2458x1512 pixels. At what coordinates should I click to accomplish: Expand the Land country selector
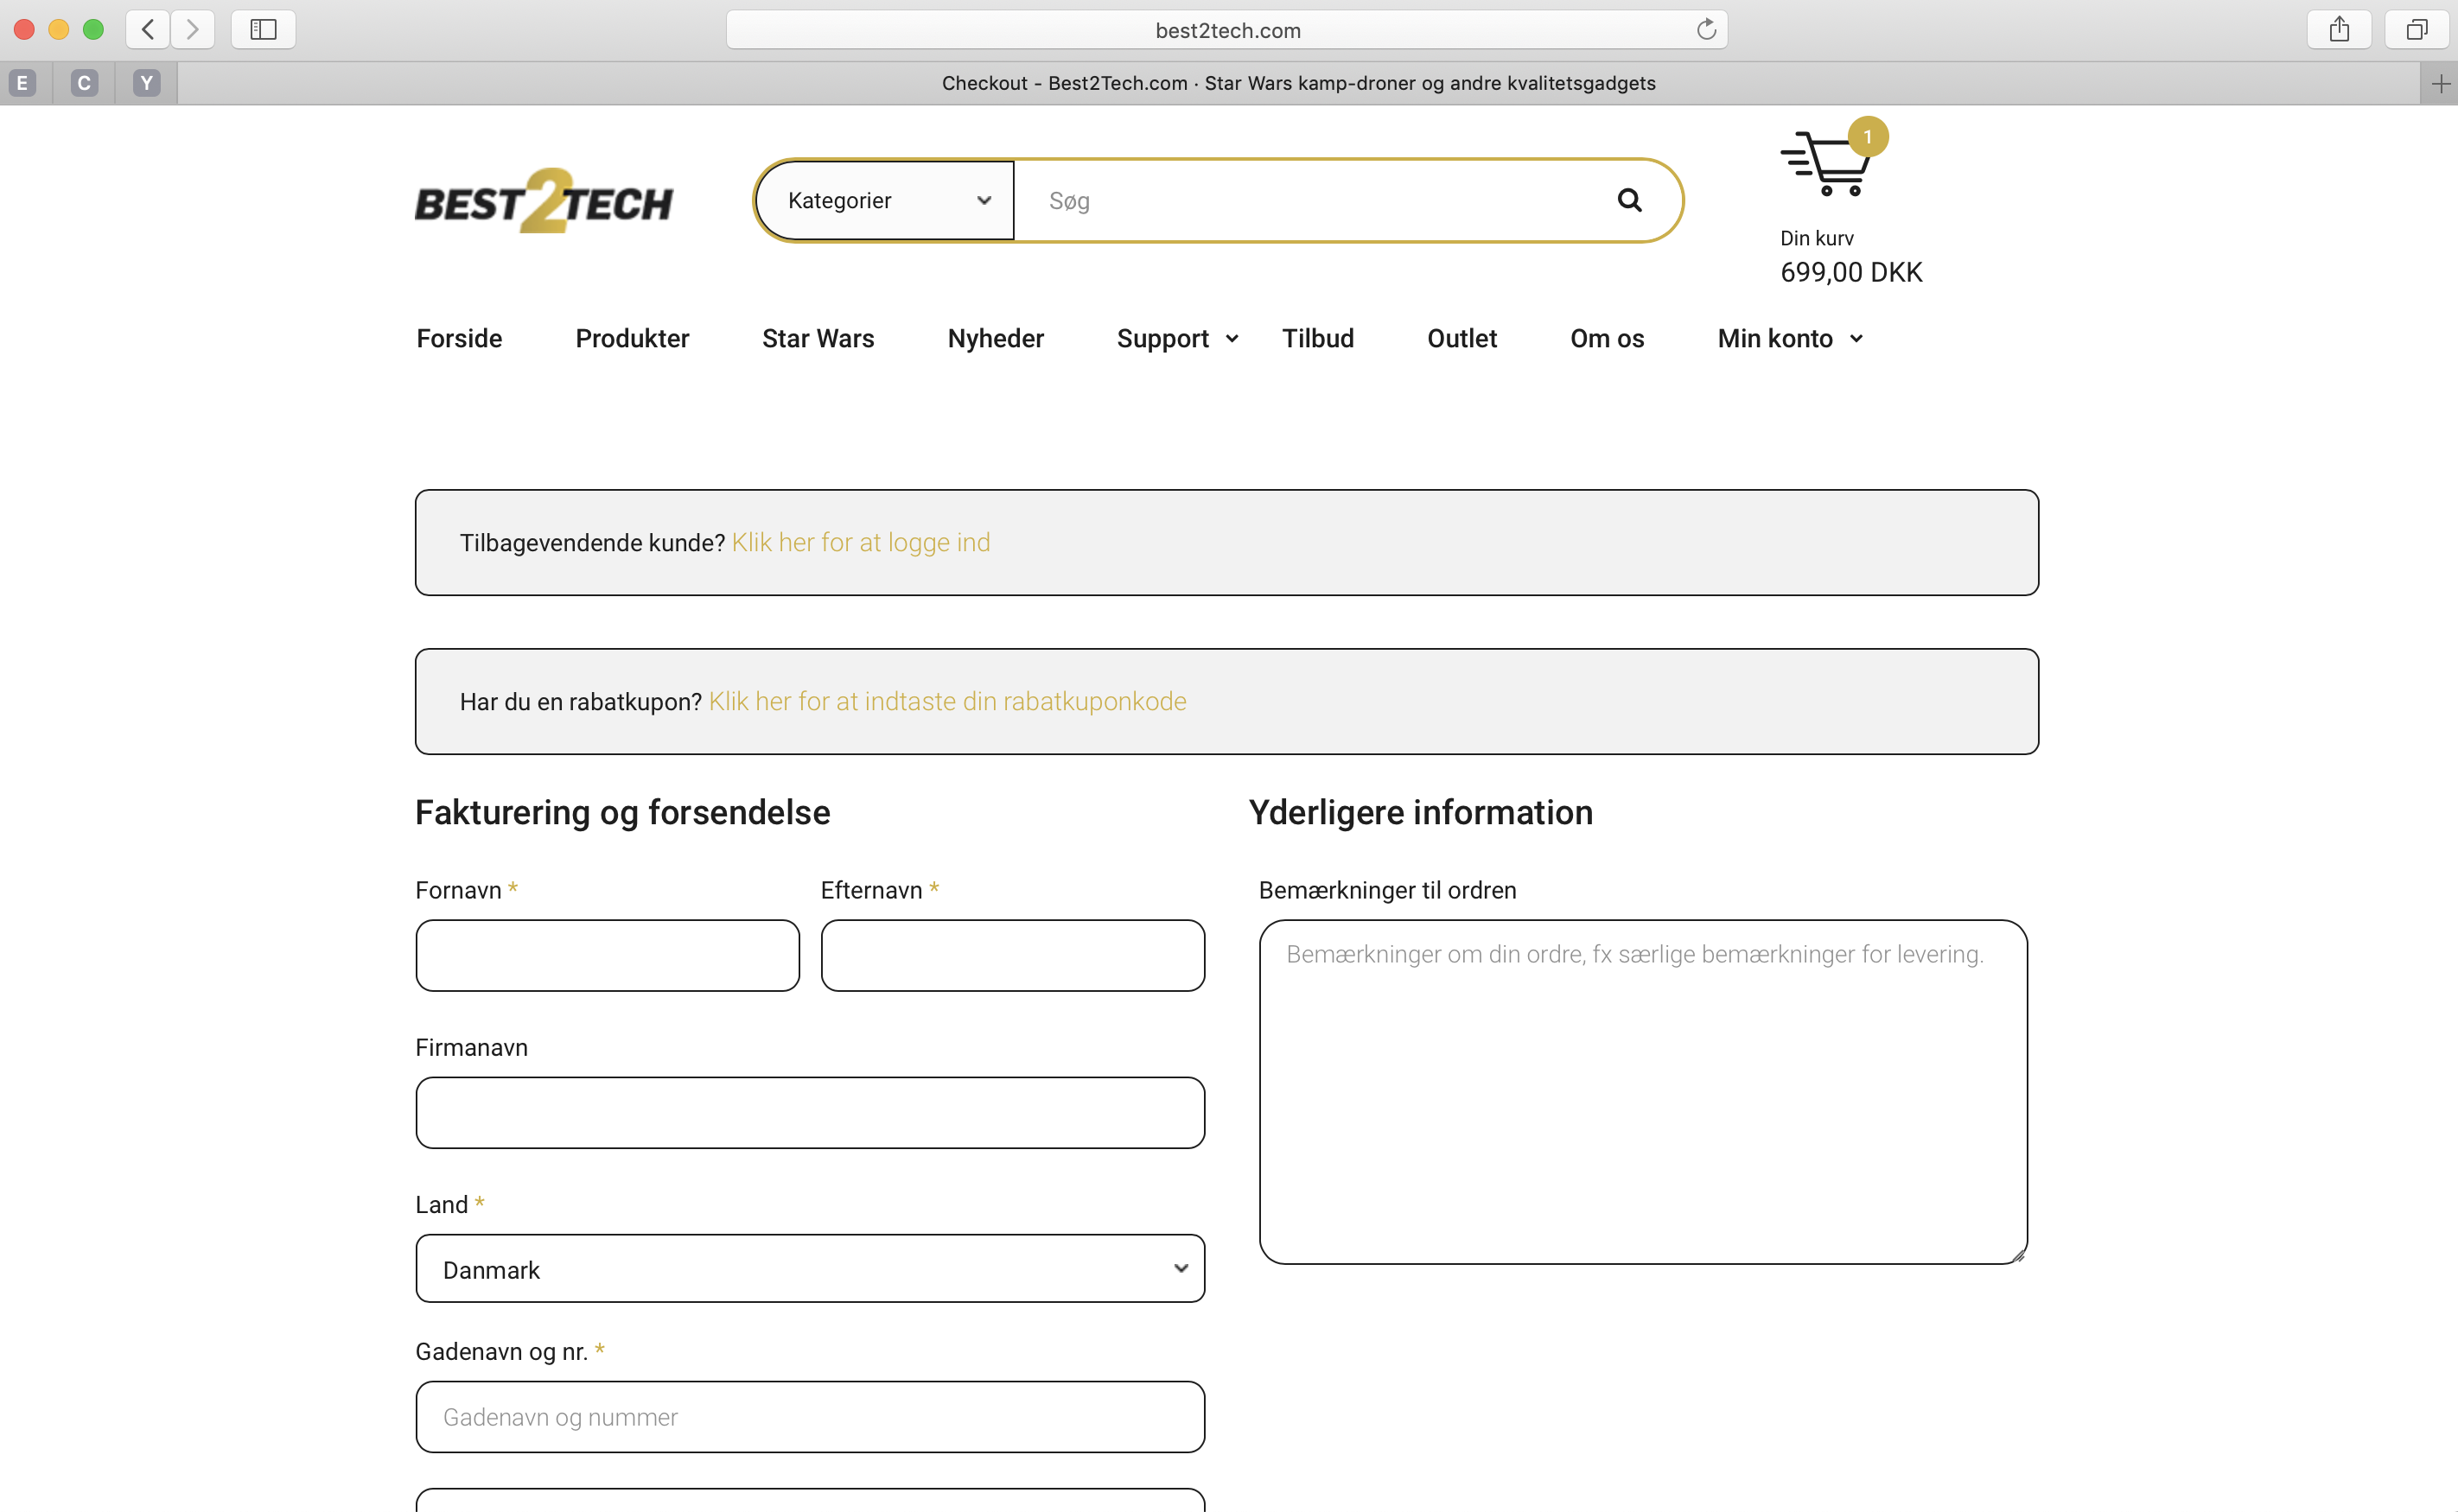click(x=810, y=1269)
